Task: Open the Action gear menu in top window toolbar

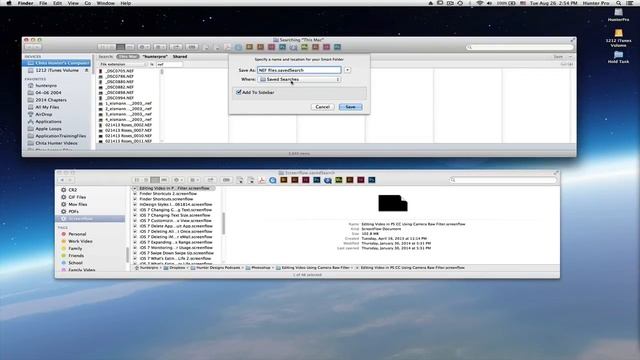Action: (x=144, y=47)
